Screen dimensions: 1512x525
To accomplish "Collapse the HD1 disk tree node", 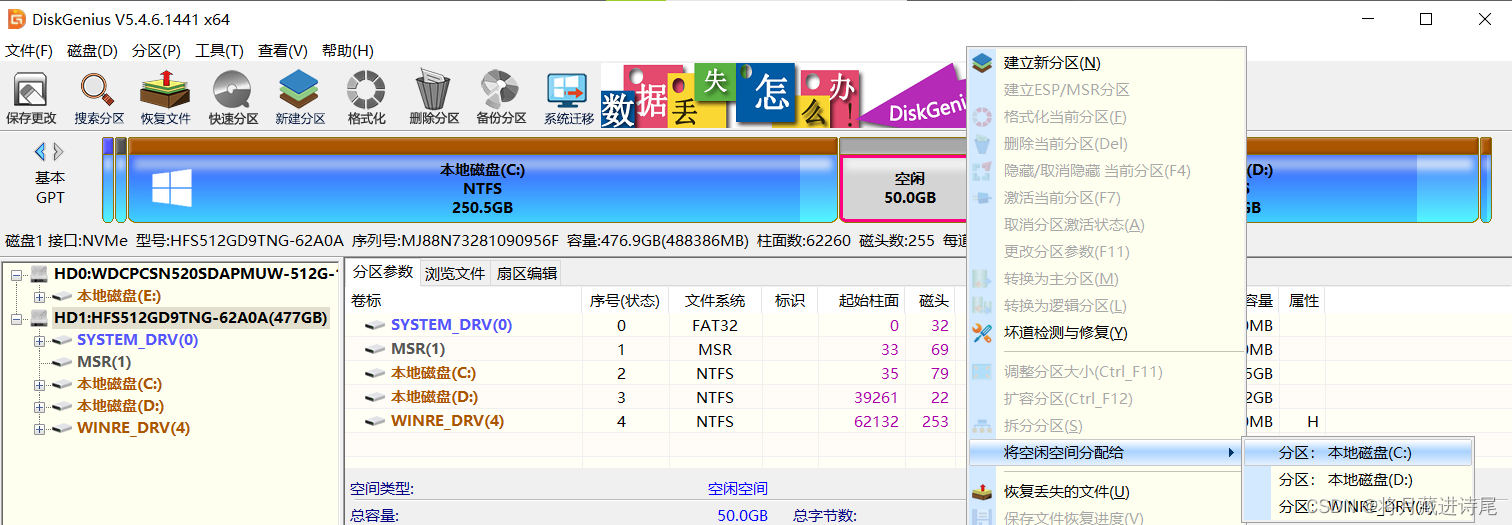I will coord(16,318).
